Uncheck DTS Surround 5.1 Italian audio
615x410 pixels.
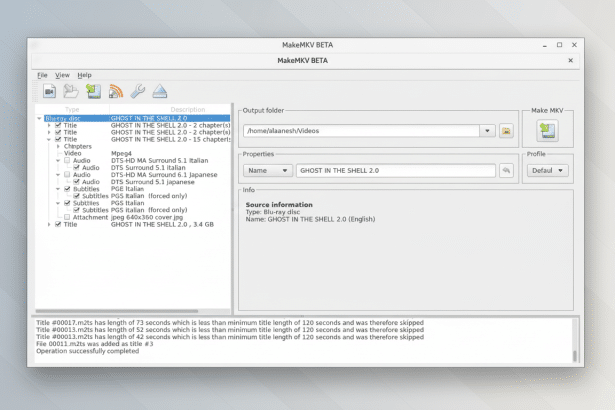tap(76, 168)
